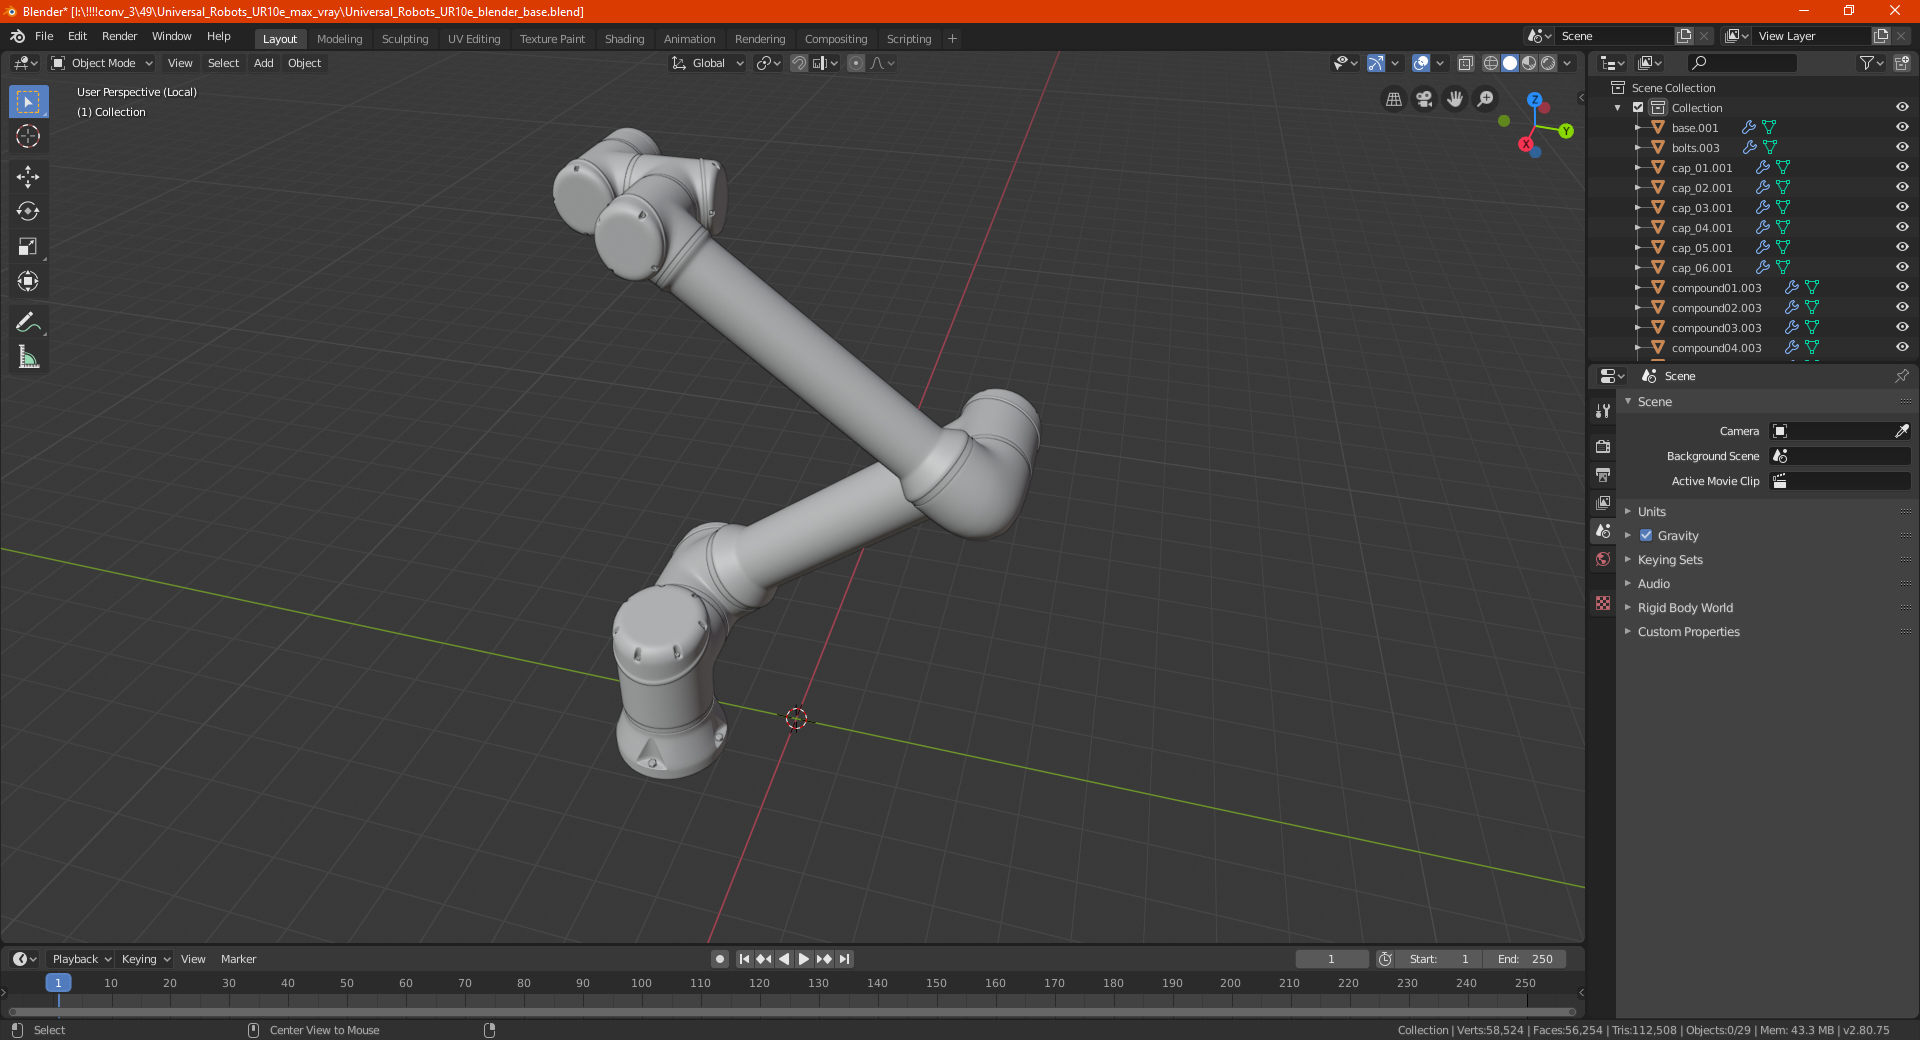Viewport: 1920px width, 1040px height.
Task: Click the Start frame field
Action: coord(1438,959)
